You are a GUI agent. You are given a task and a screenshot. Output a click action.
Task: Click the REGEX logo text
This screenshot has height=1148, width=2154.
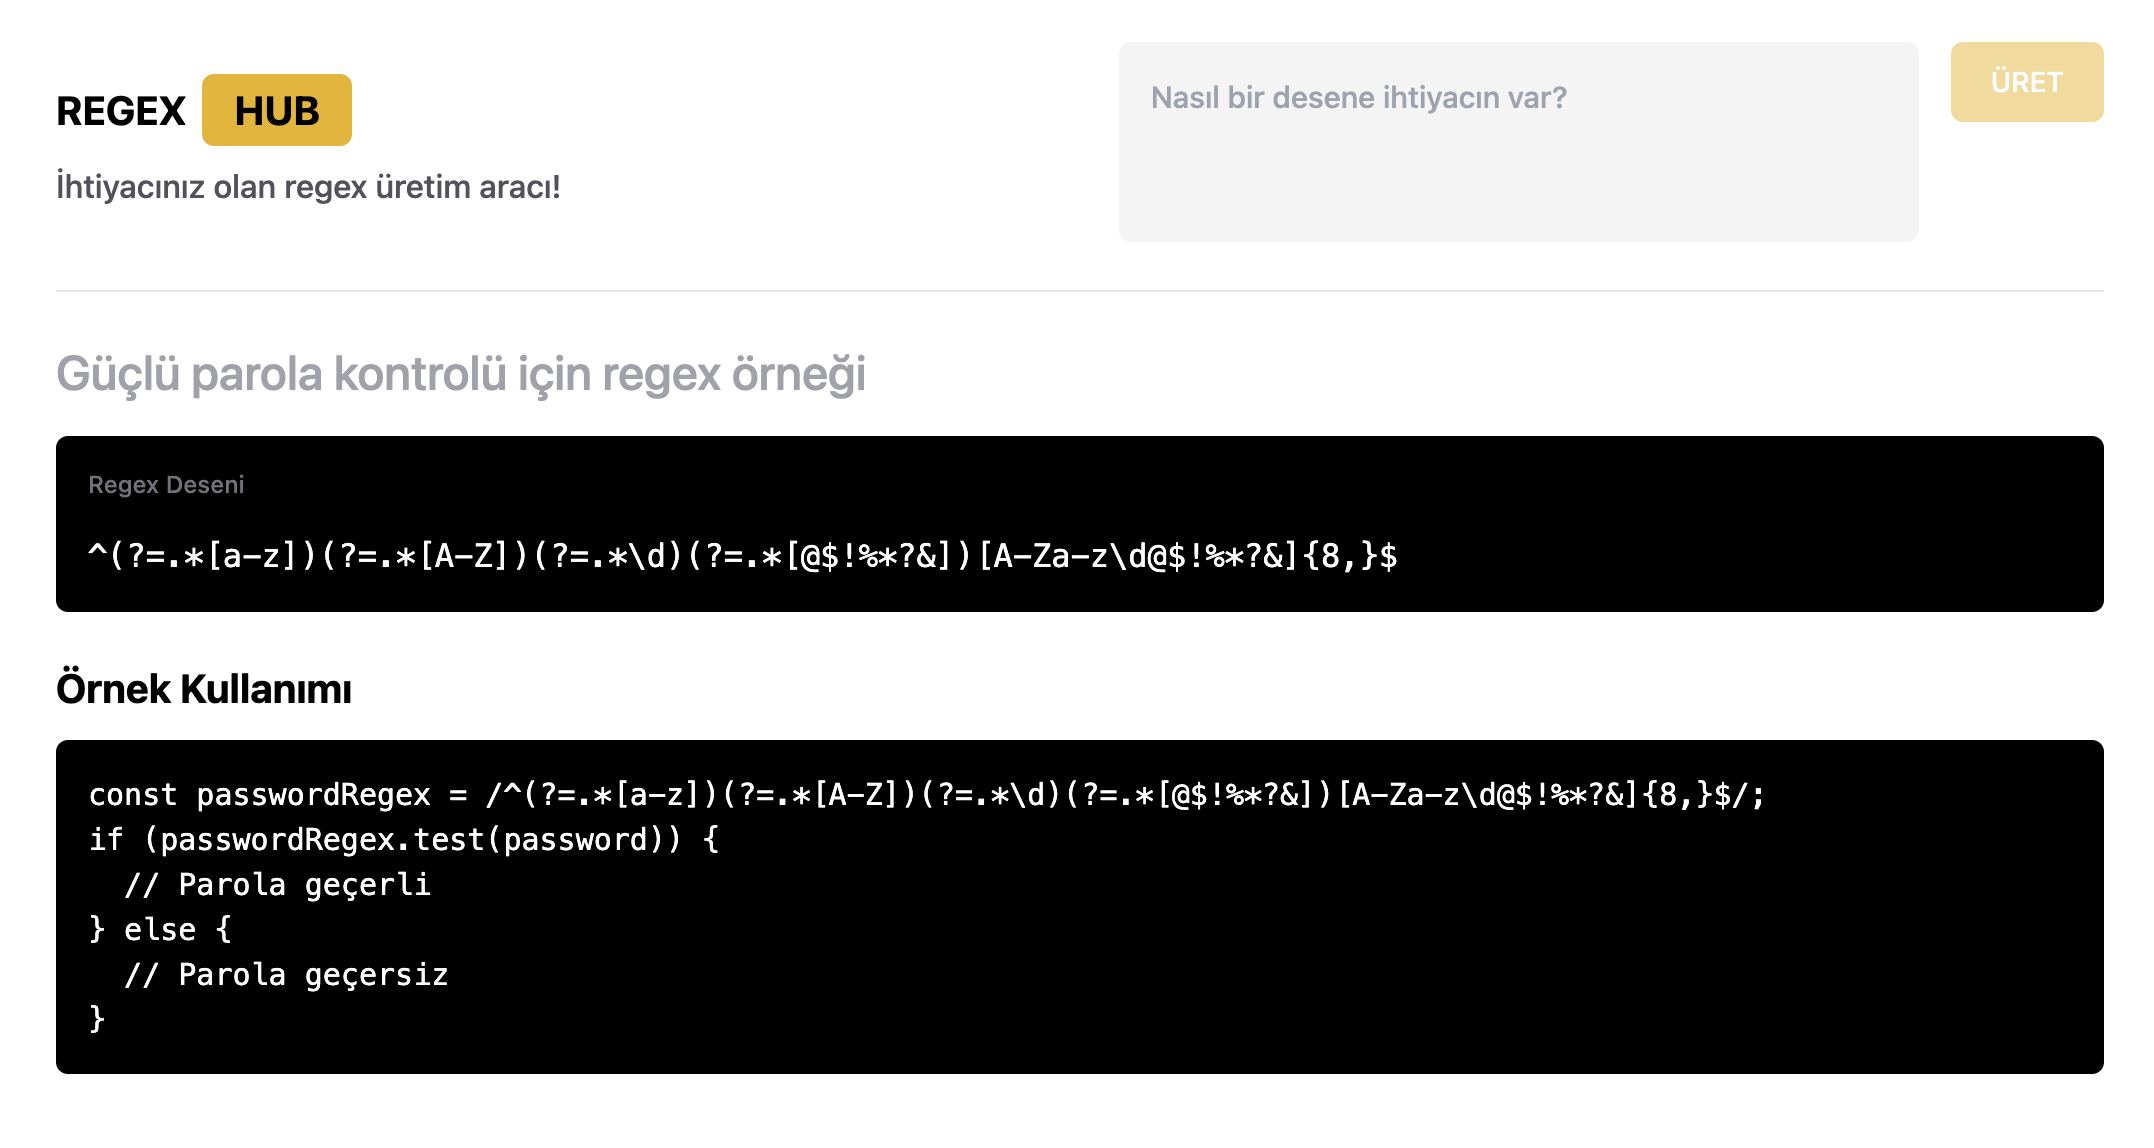point(121,111)
